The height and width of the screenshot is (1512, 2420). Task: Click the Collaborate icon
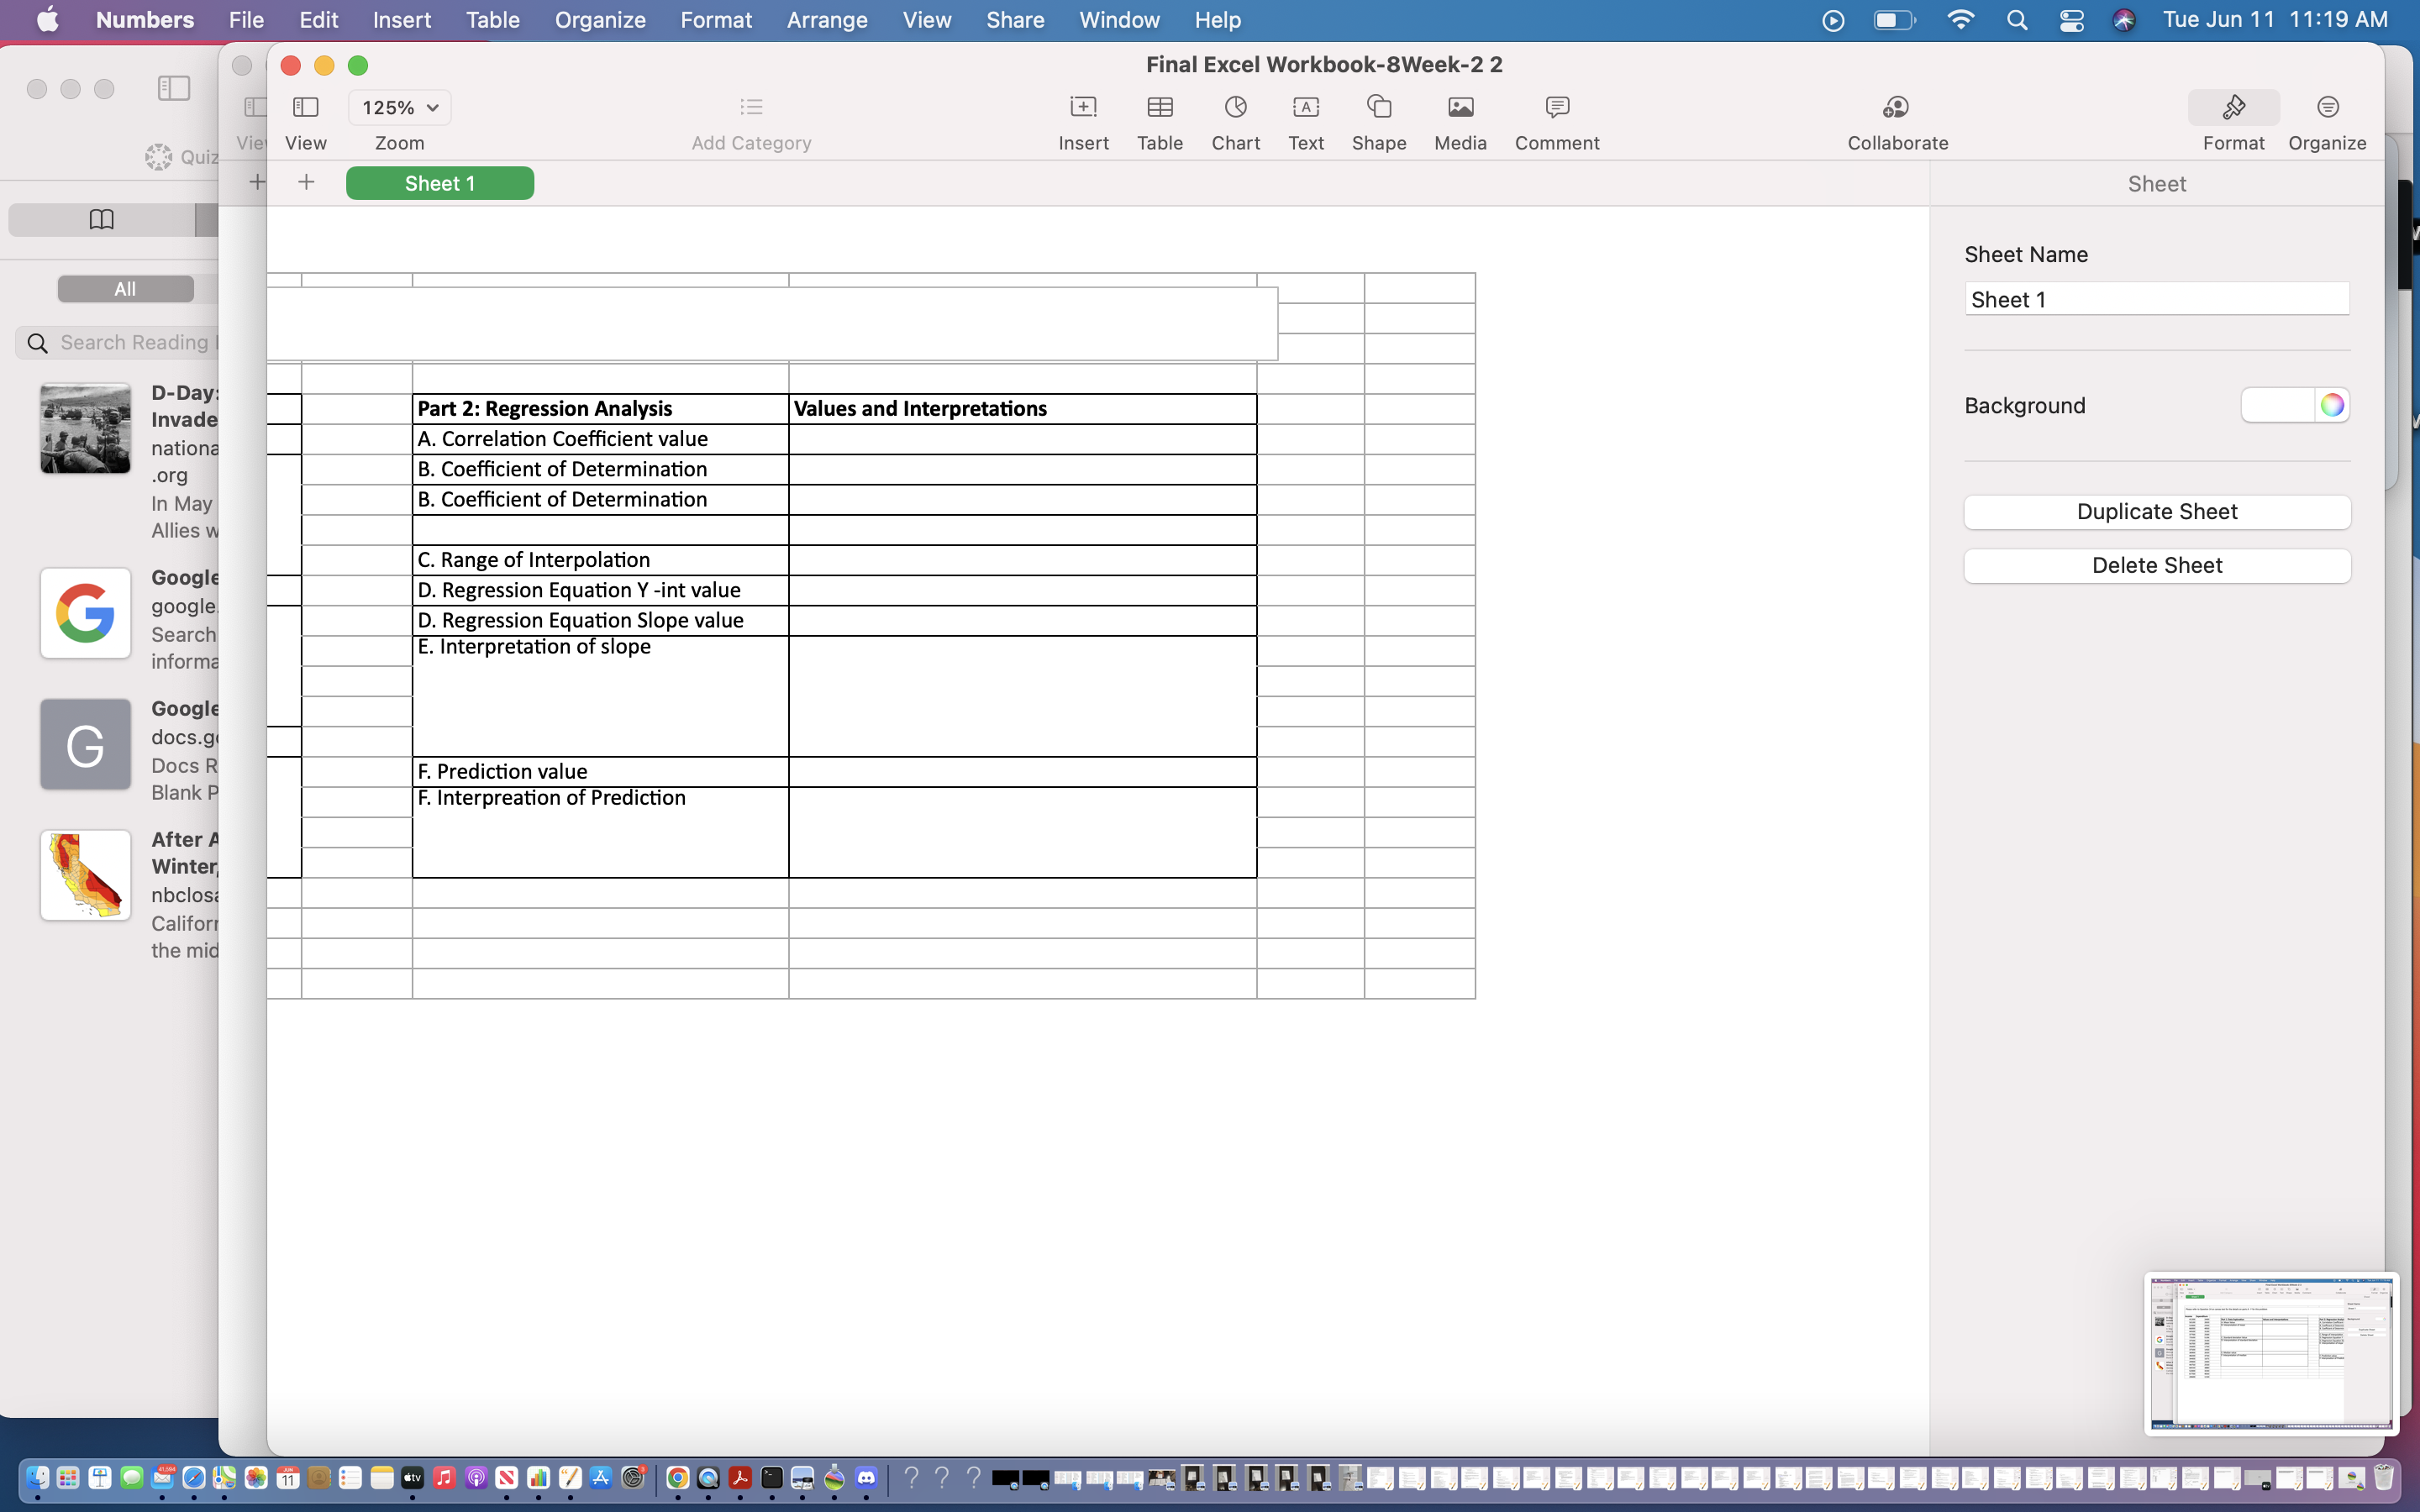tap(1896, 108)
